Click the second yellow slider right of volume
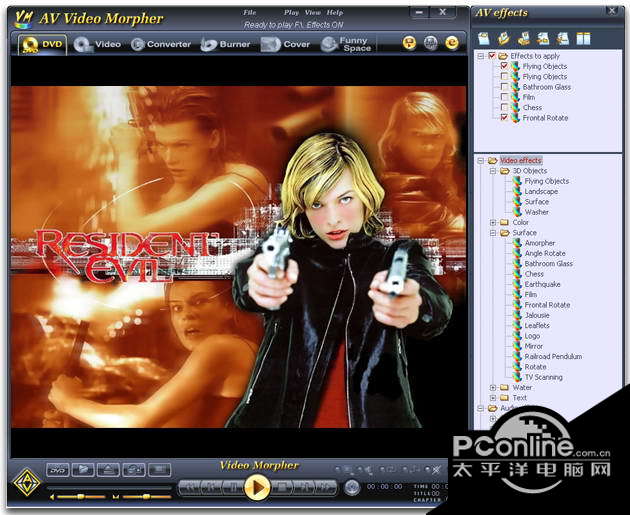630x515 pixels. (147, 497)
